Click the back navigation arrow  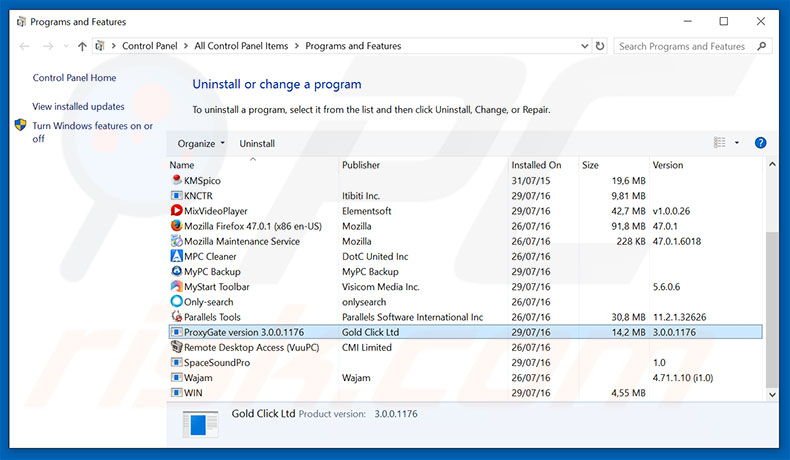coord(24,46)
